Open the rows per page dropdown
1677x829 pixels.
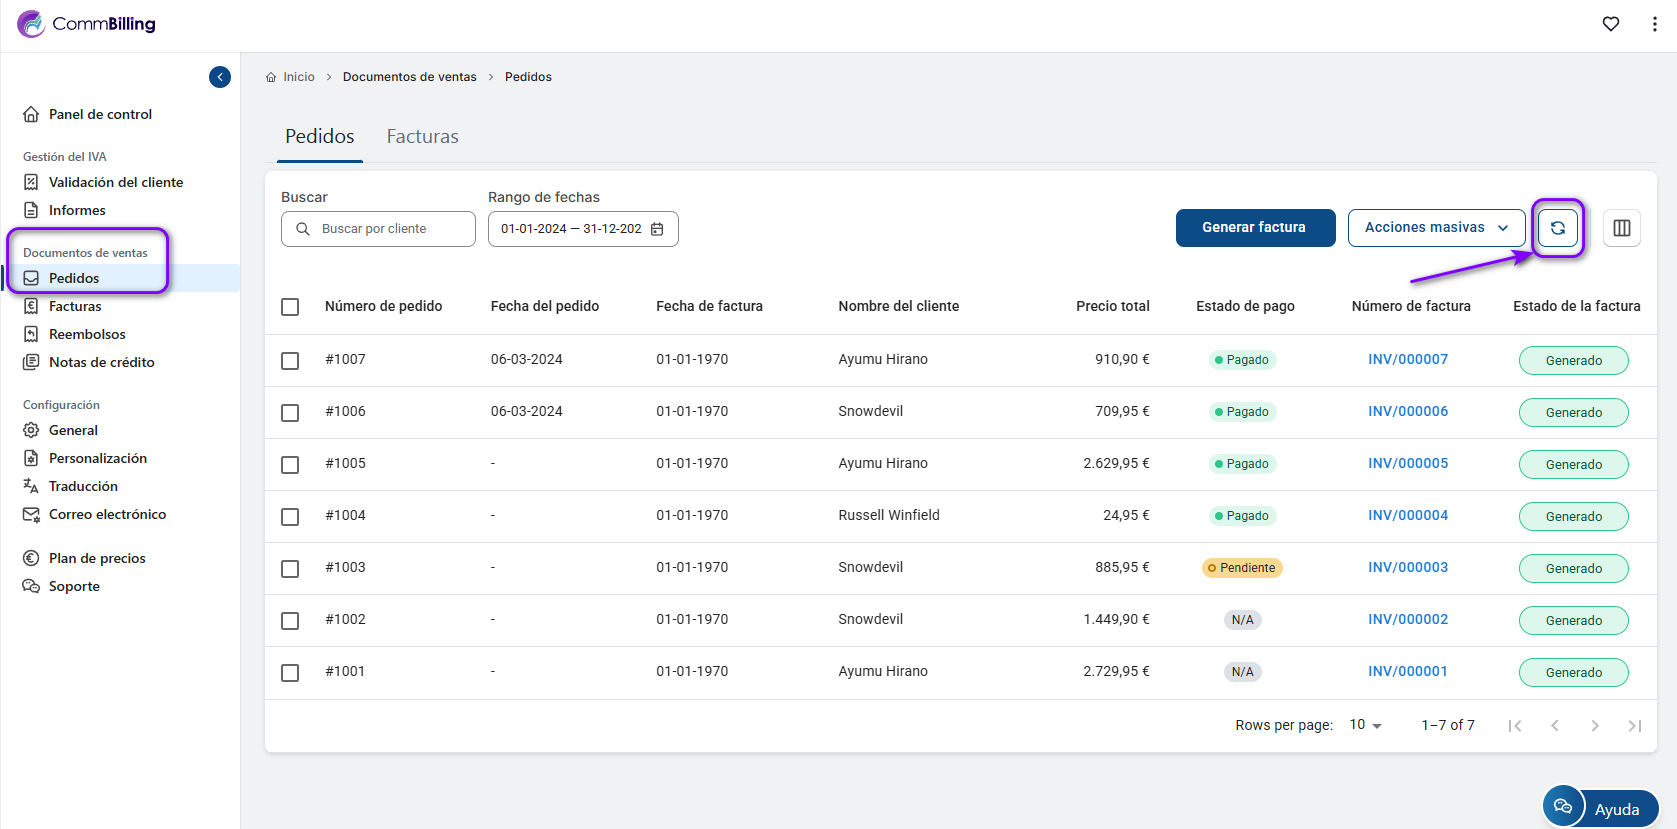[x=1365, y=725]
